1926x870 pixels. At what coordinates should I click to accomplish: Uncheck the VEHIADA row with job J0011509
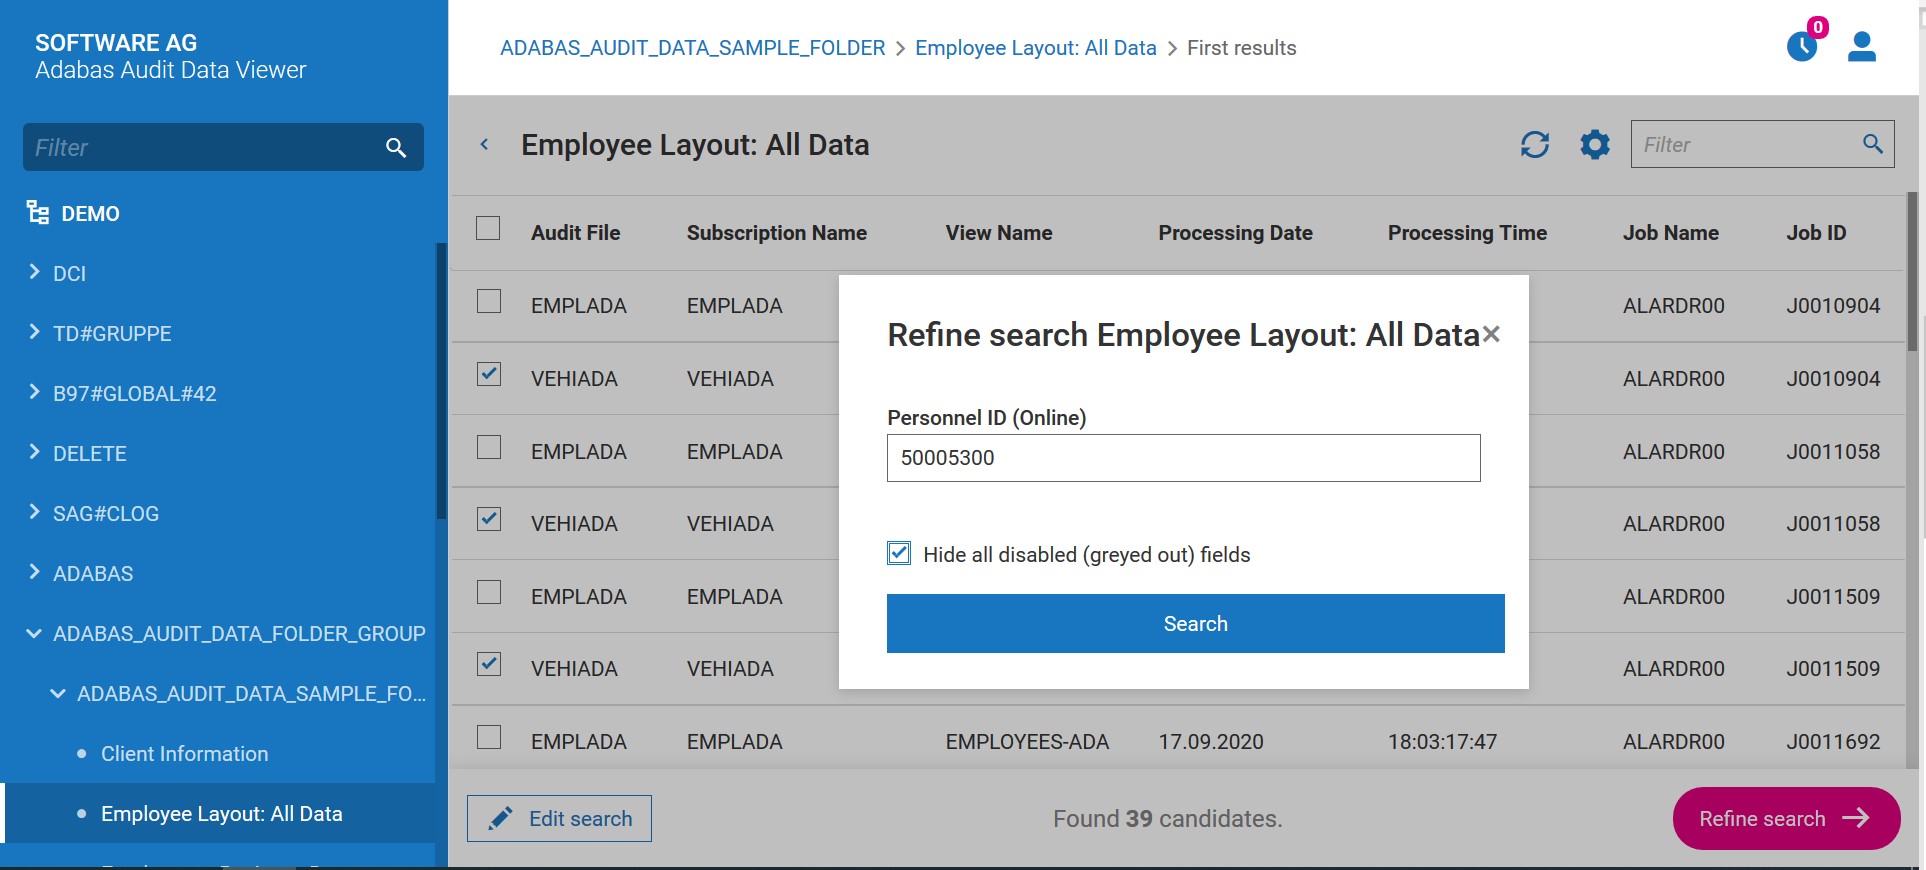[x=489, y=664]
